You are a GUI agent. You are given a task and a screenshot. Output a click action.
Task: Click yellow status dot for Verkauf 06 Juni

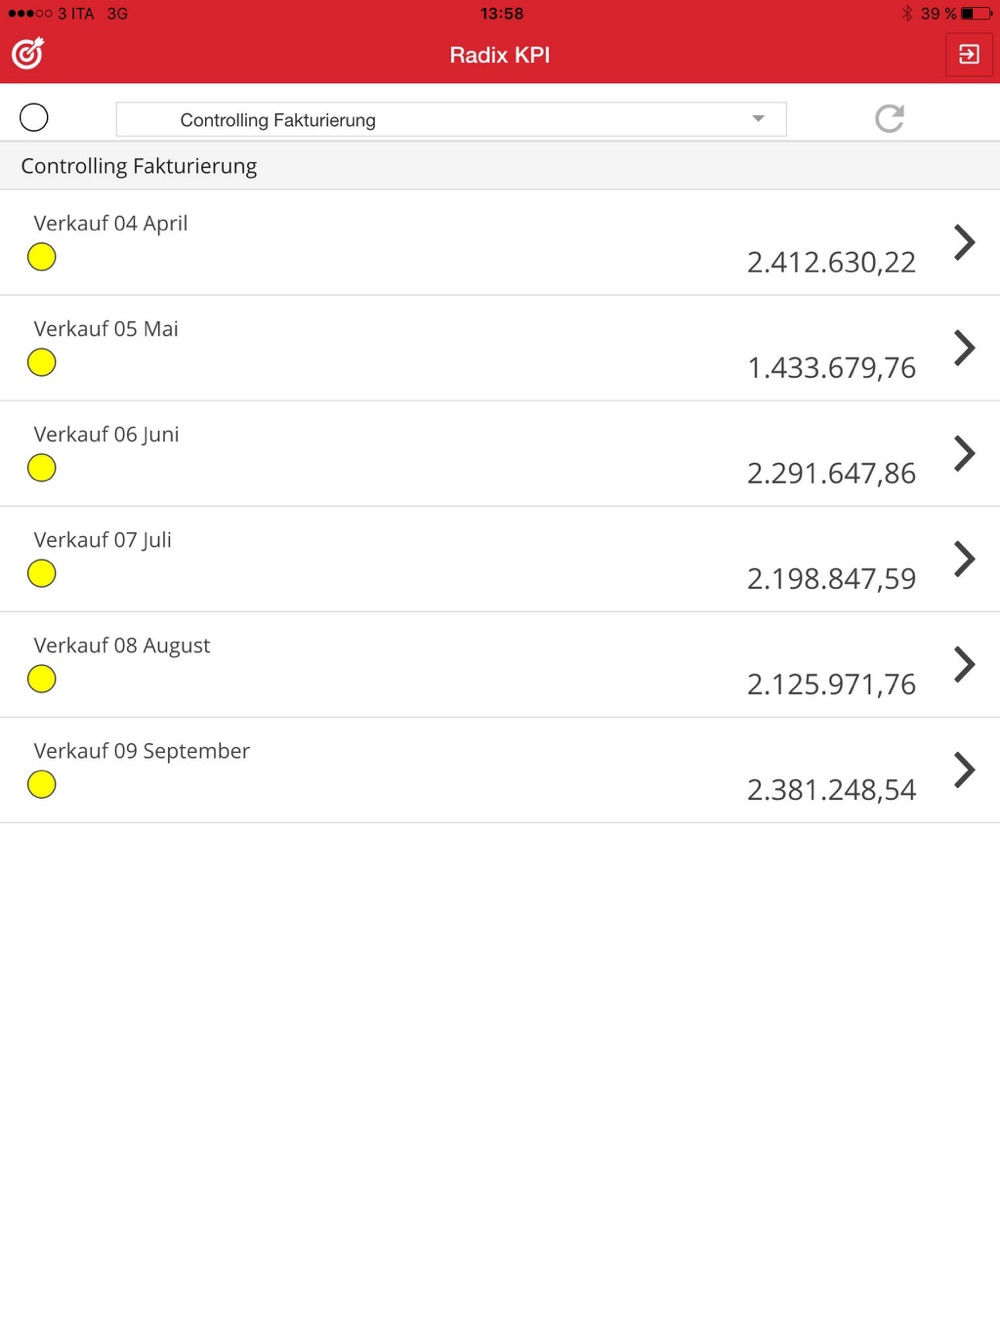(42, 468)
